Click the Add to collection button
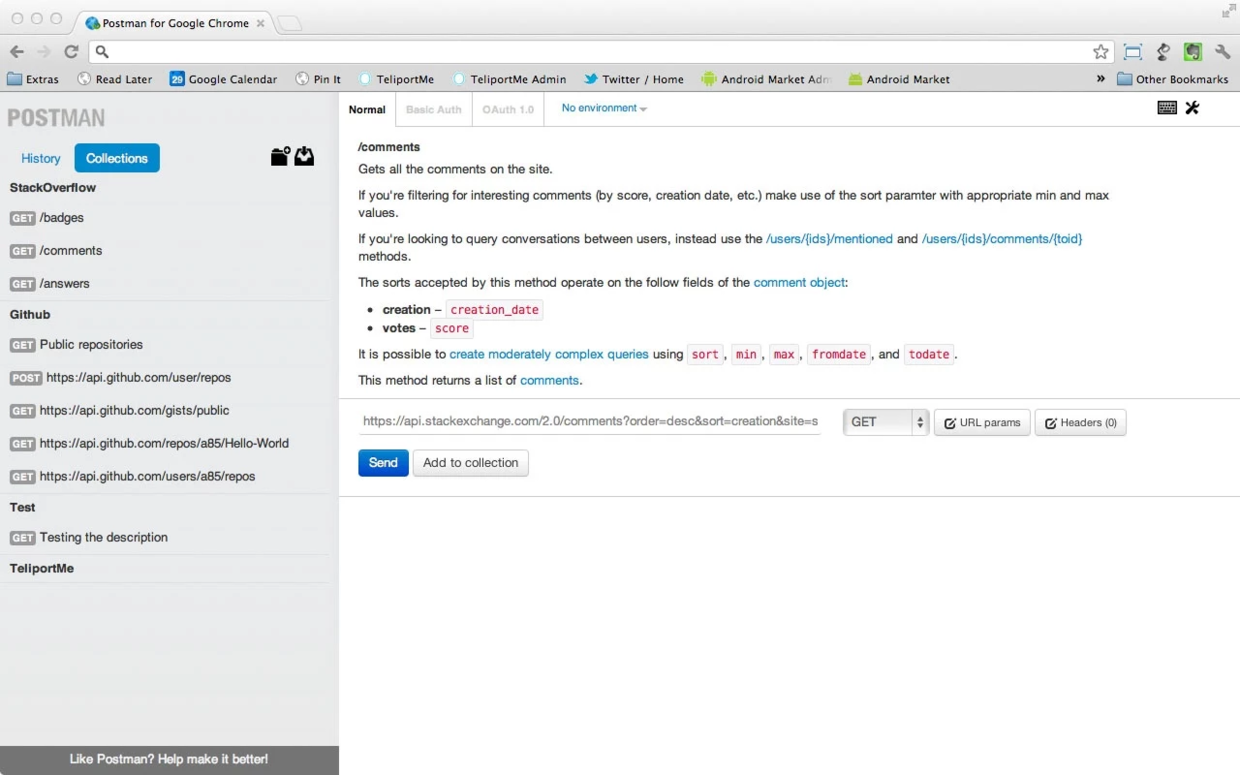Viewport: 1240px width, 775px height. click(470, 463)
